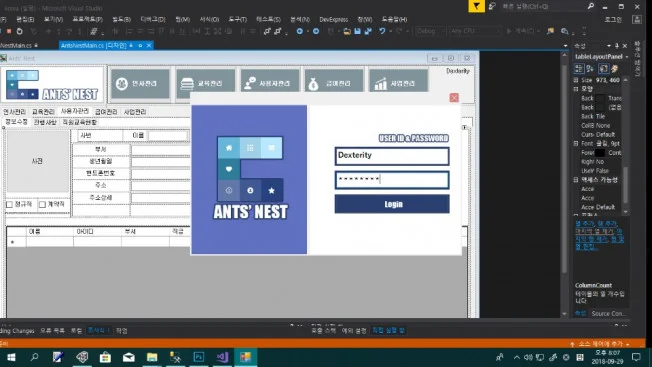The image size is (652, 367).
Task: Navigate backward with blue circle arrow
Action: tap(299, 31)
